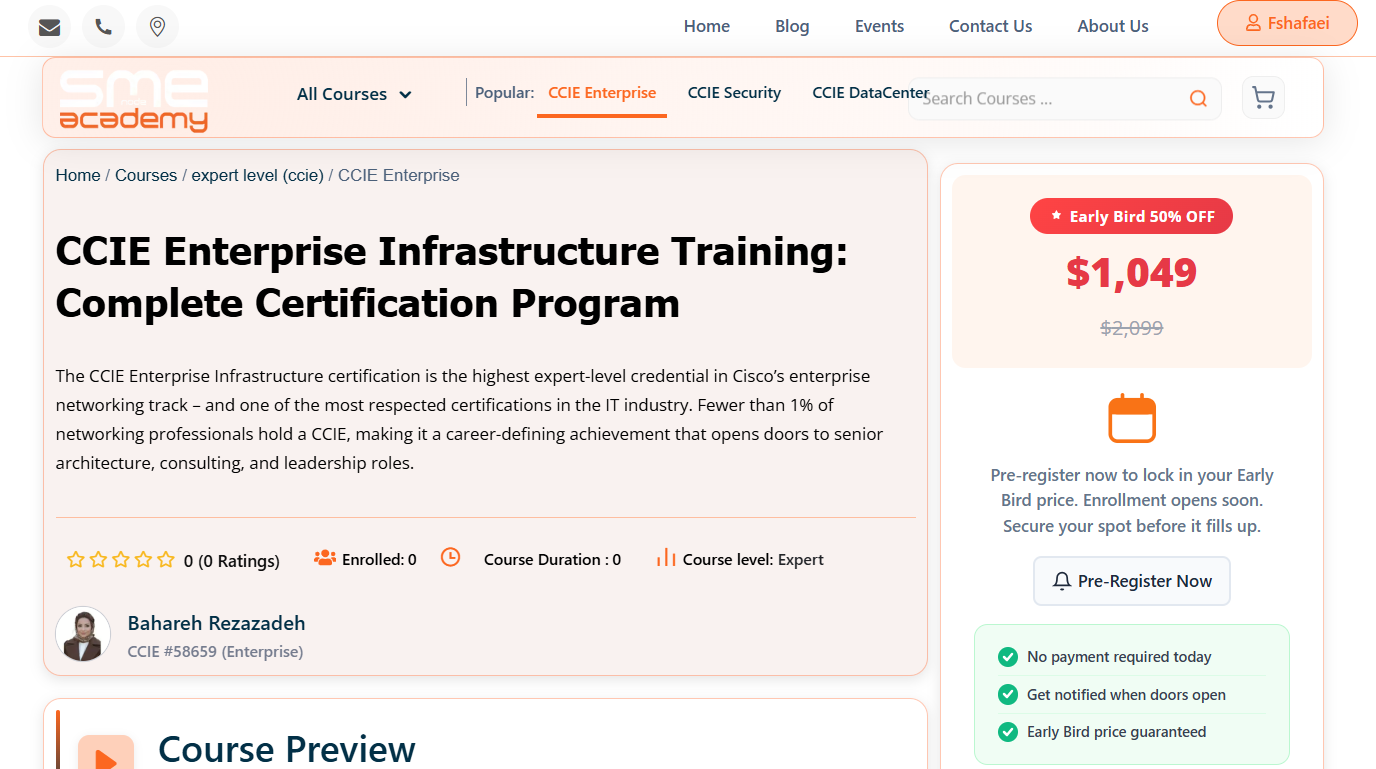Click the Enrolled: 0 text
The width and height of the screenshot is (1376, 769).
(379, 560)
